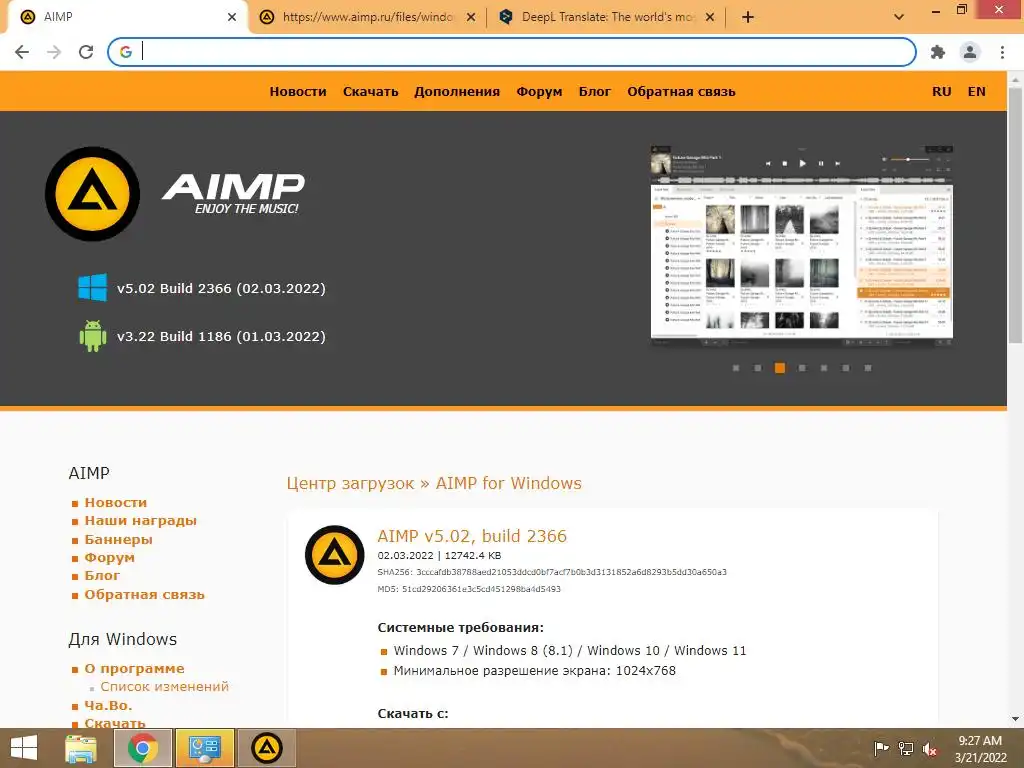The width and height of the screenshot is (1024, 768).
Task: Switch to the AIMP tab
Action: [x=124, y=17]
